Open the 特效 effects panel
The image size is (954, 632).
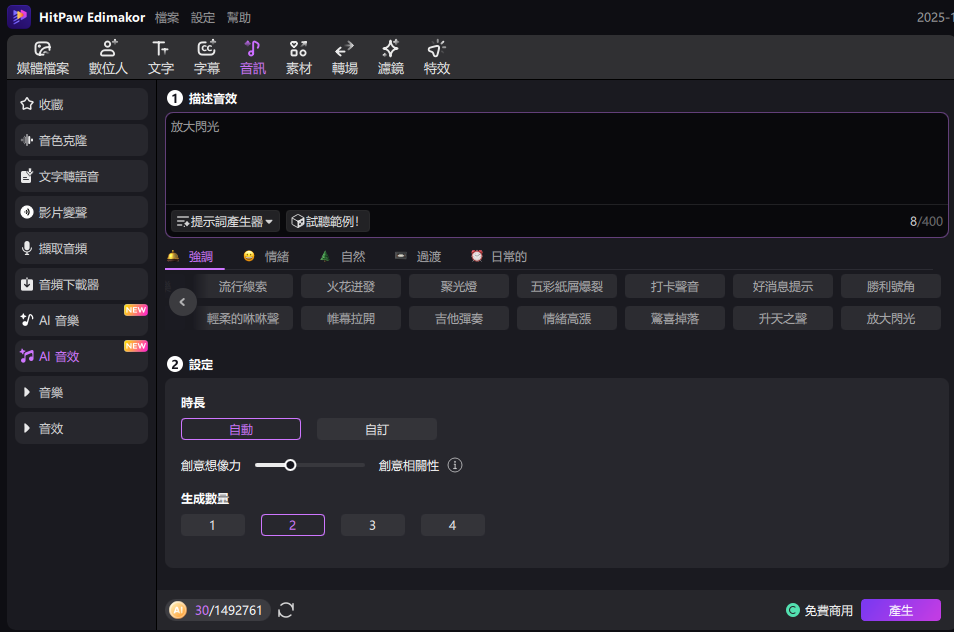[x=437, y=58]
